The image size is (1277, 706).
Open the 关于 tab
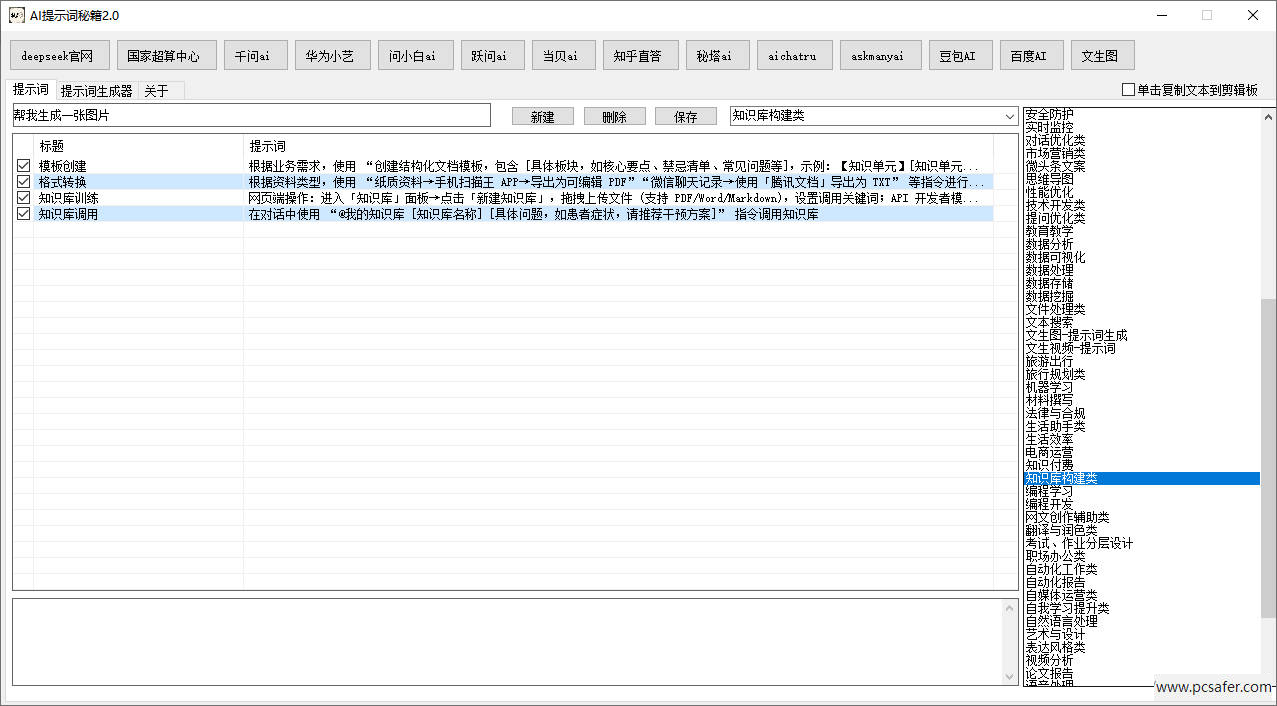pos(156,91)
